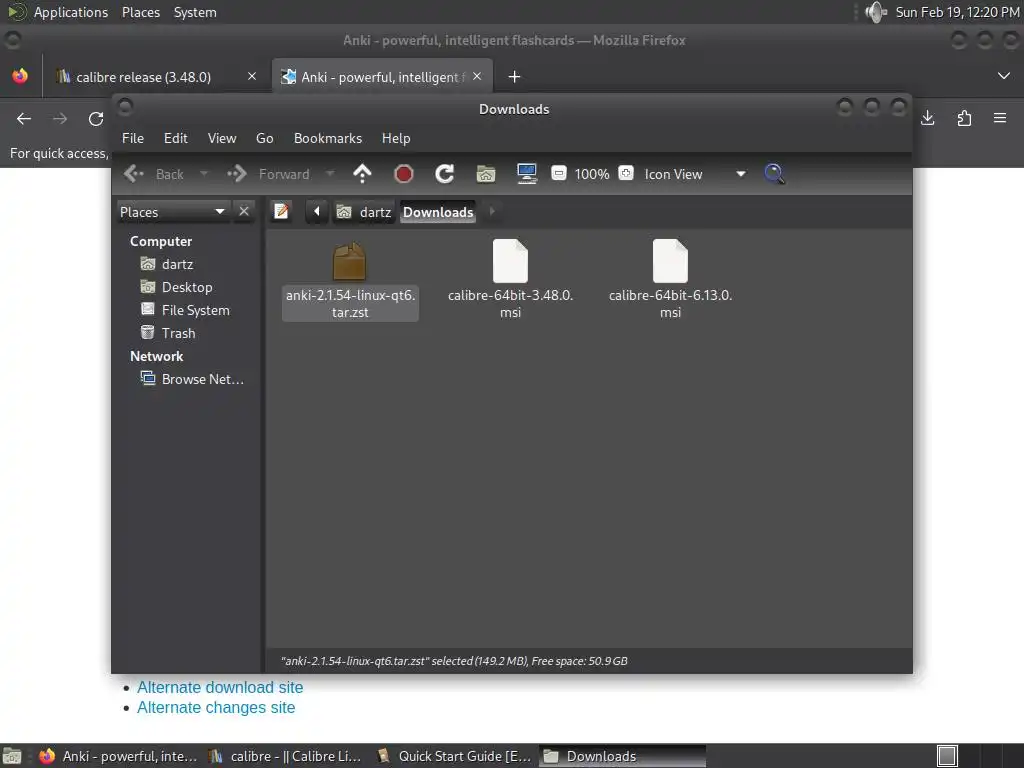Go up to the parent folder
This screenshot has height=768, width=1024.
(x=362, y=174)
